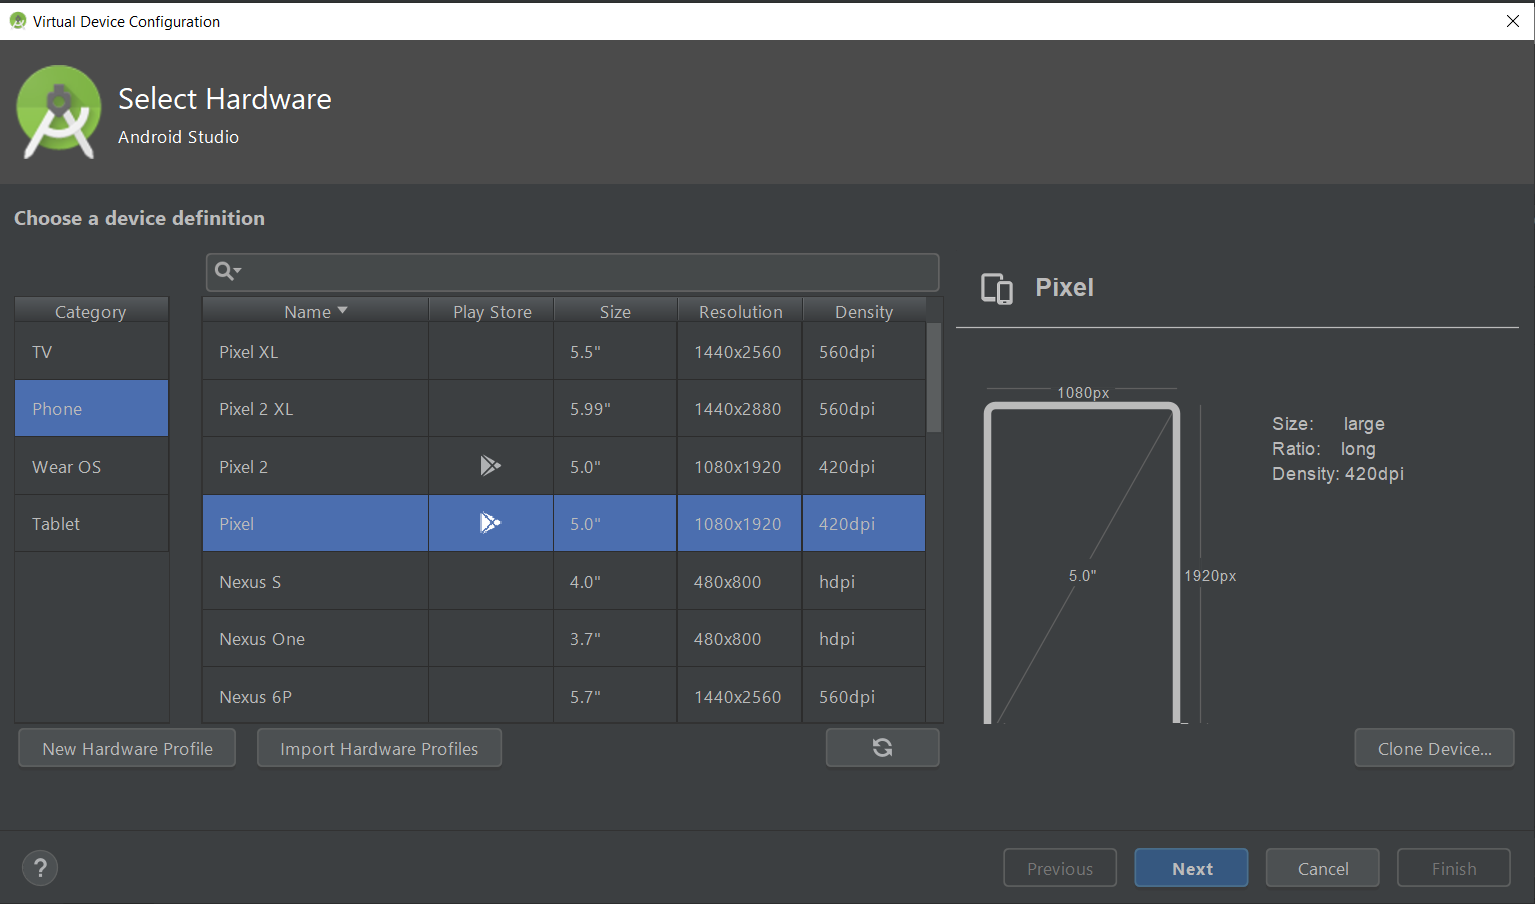Image resolution: width=1535 pixels, height=904 pixels.
Task: Click the Resolution column header
Action: 740,311
